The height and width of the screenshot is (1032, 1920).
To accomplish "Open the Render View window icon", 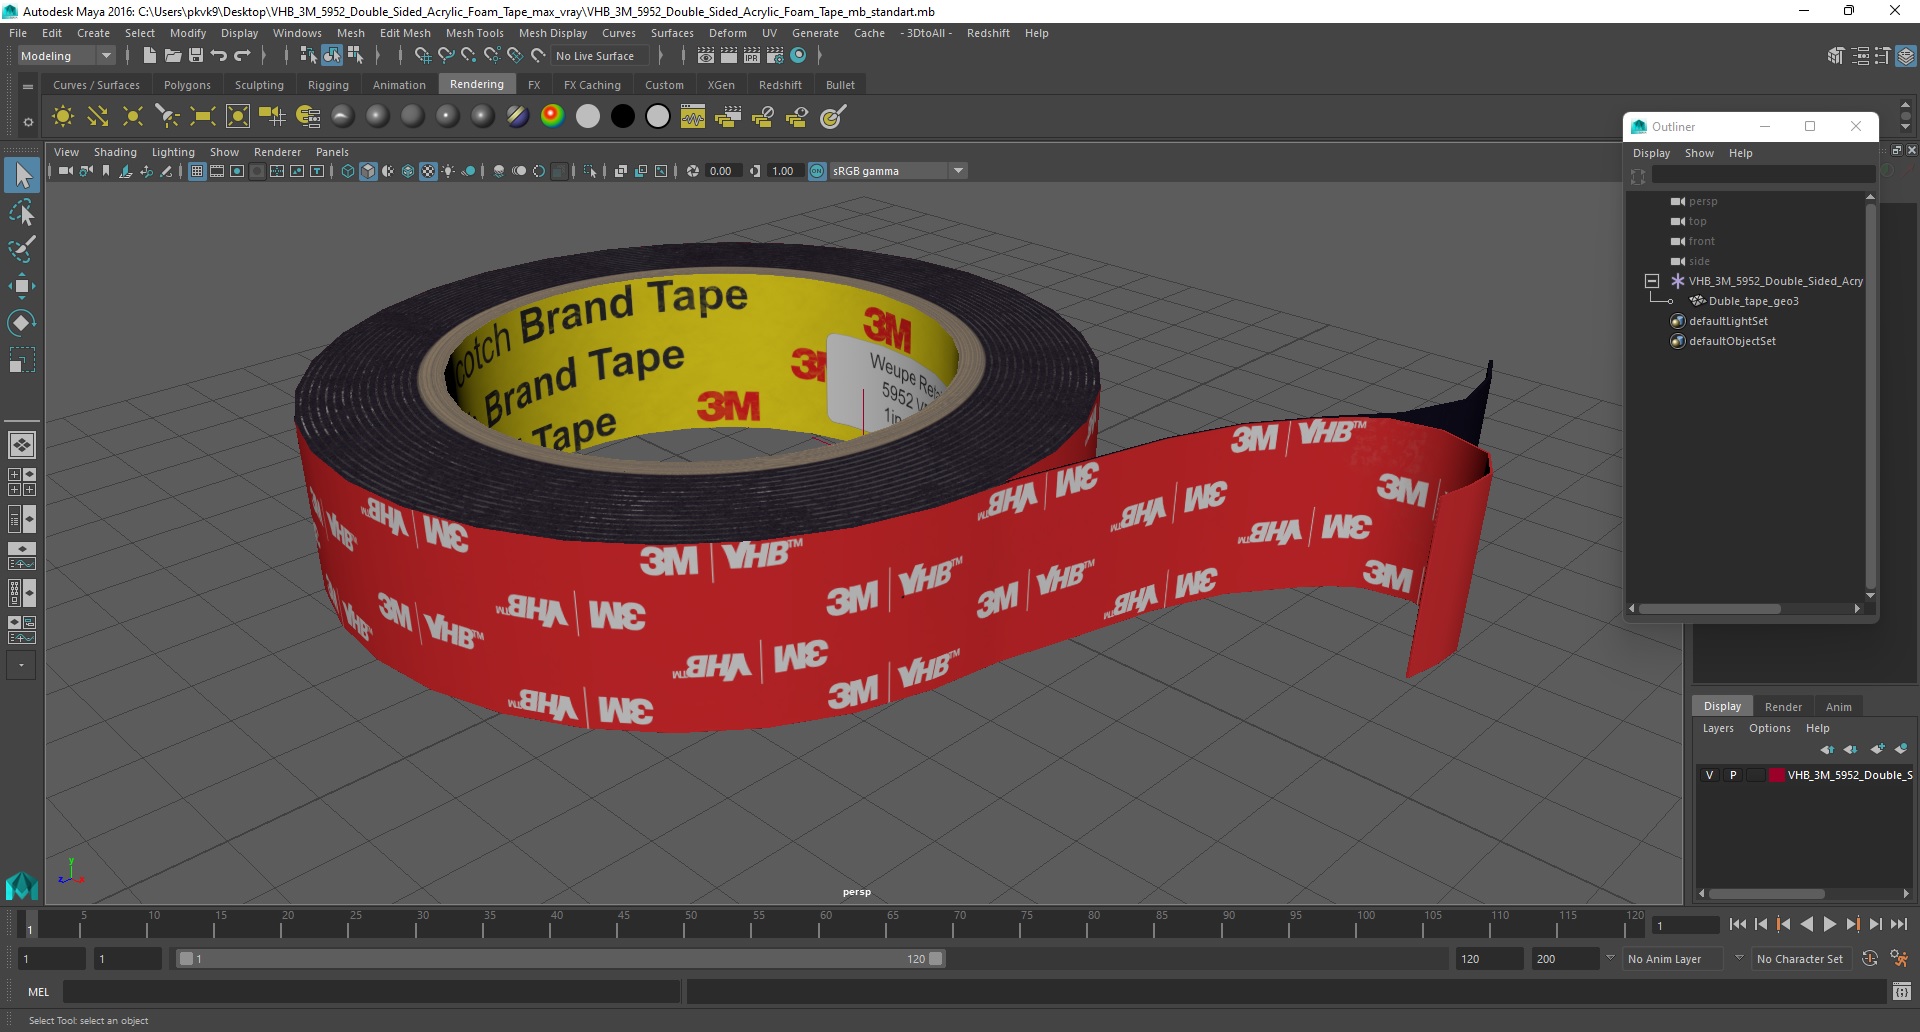I will tap(706, 56).
